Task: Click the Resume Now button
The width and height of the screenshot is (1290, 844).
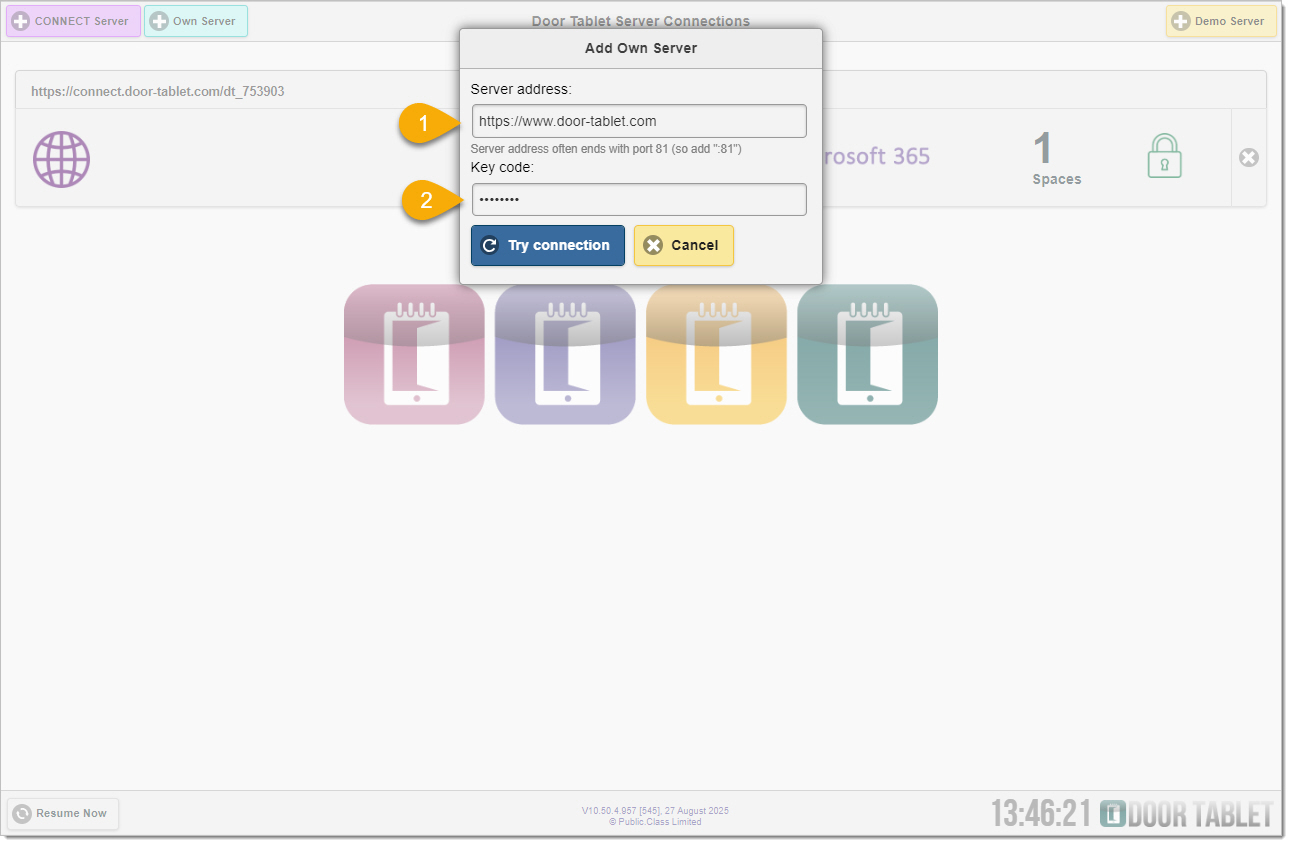Action: (62, 814)
